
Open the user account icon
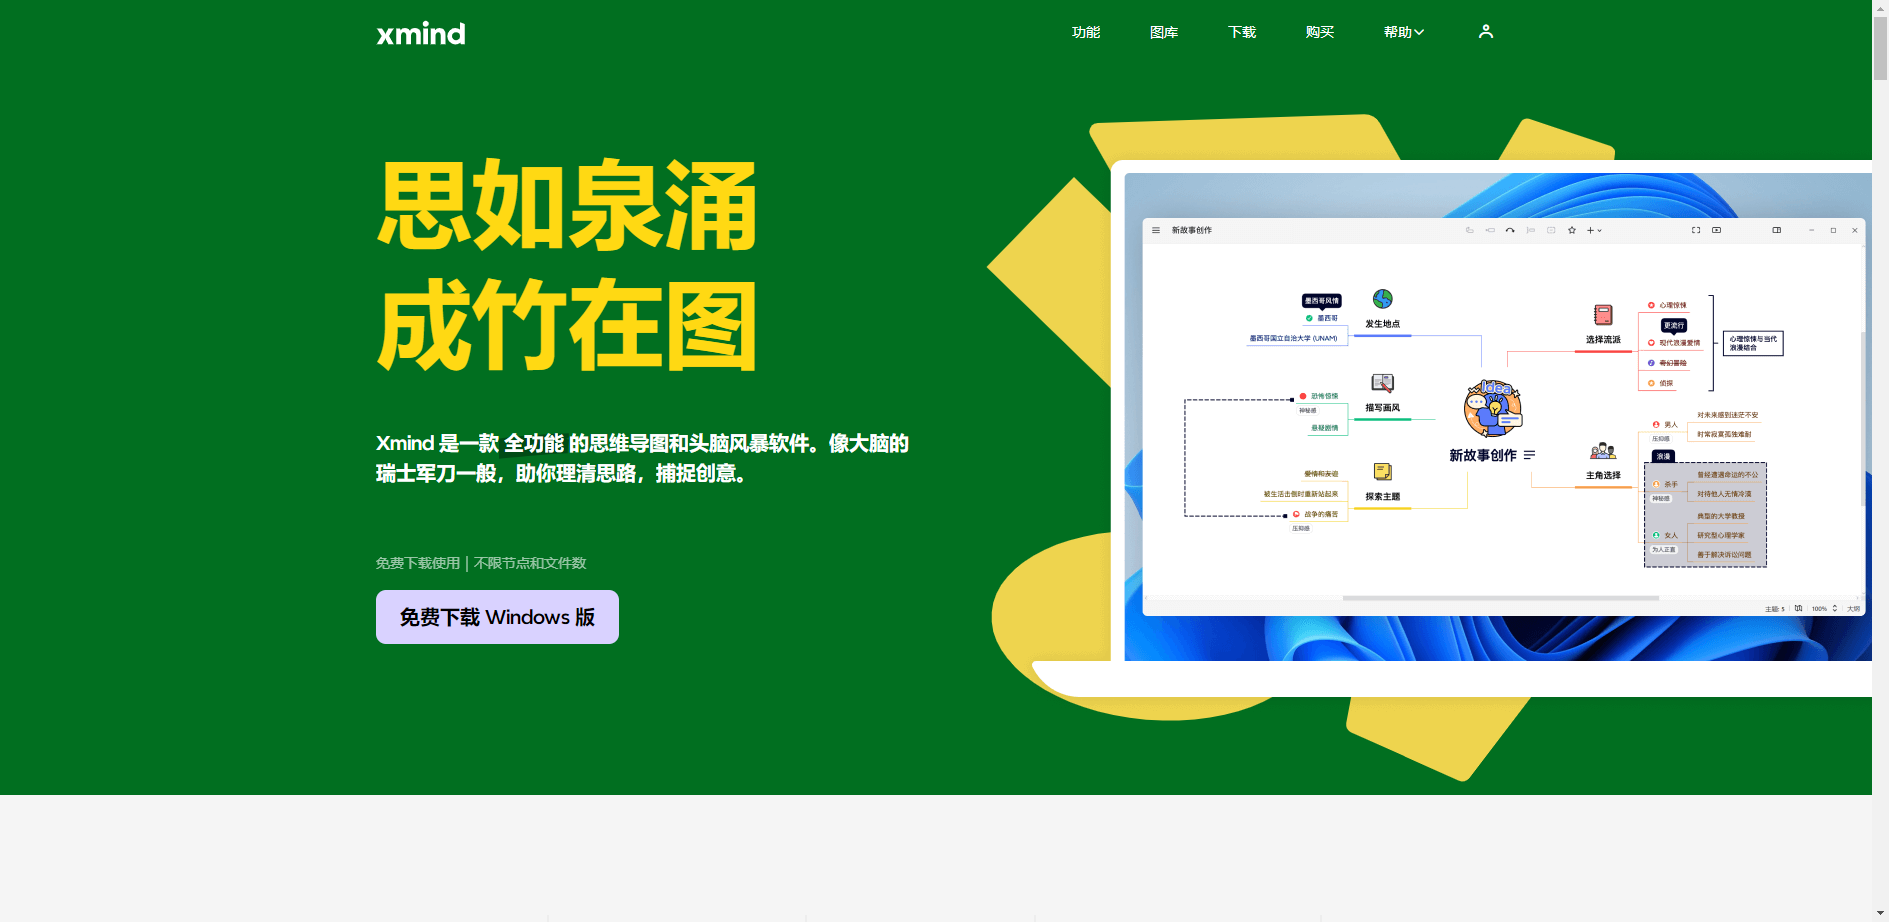pyautogui.click(x=1486, y=31)
